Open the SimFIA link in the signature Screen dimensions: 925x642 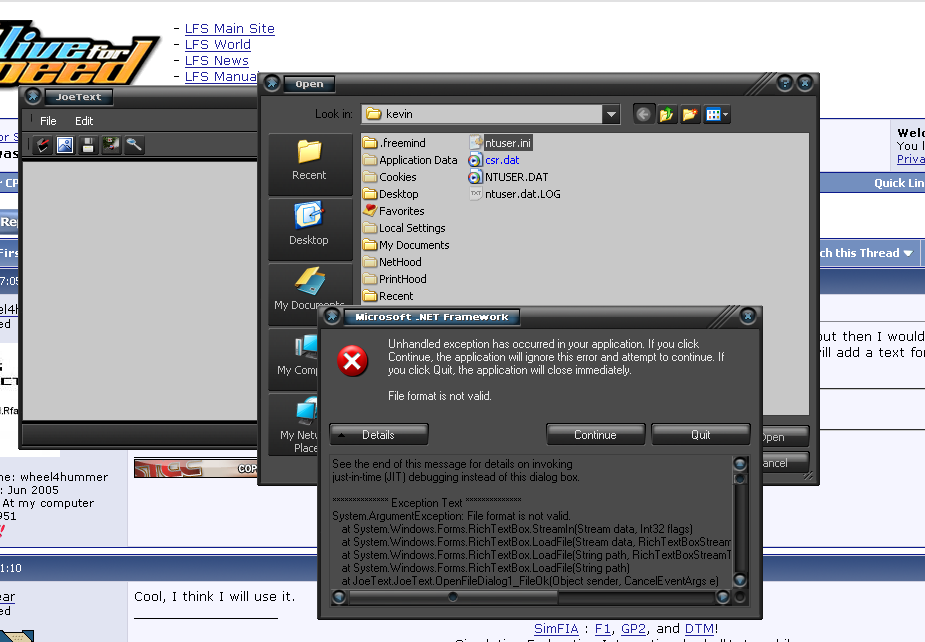(x=556, y=629)
